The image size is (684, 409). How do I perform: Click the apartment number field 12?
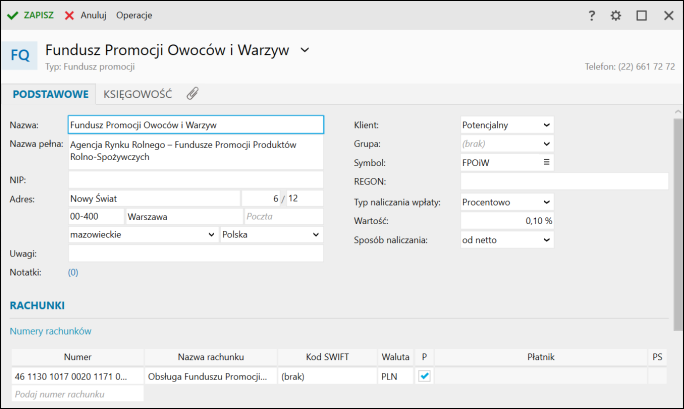pyautogui.click(x=304, y=198)
